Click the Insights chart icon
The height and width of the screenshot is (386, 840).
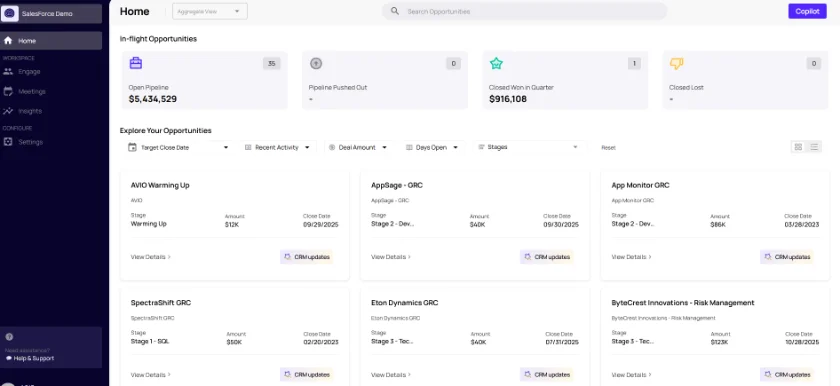(x=8, y=111)
